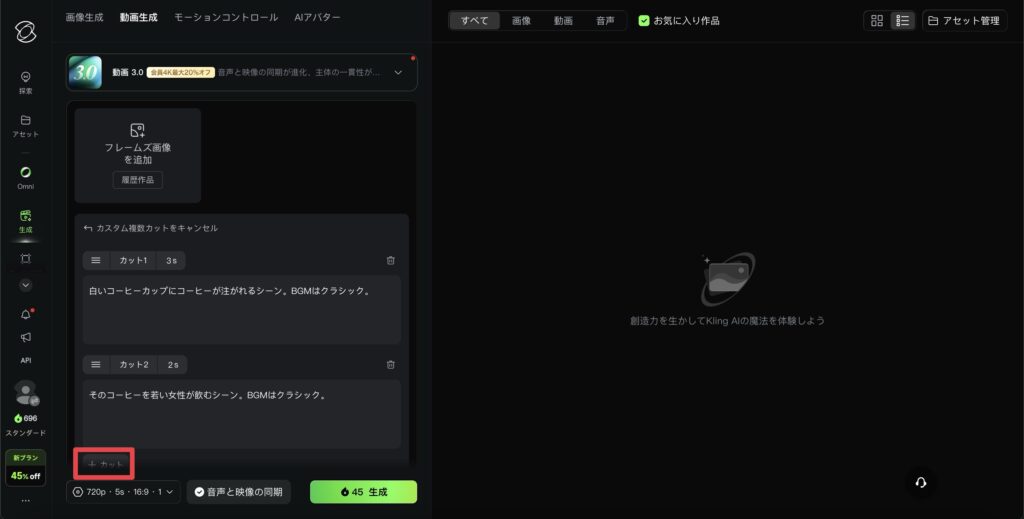Open notifications bell icon in sidebar
This screenshot has width=1024, height=519.
pos(26,314)
